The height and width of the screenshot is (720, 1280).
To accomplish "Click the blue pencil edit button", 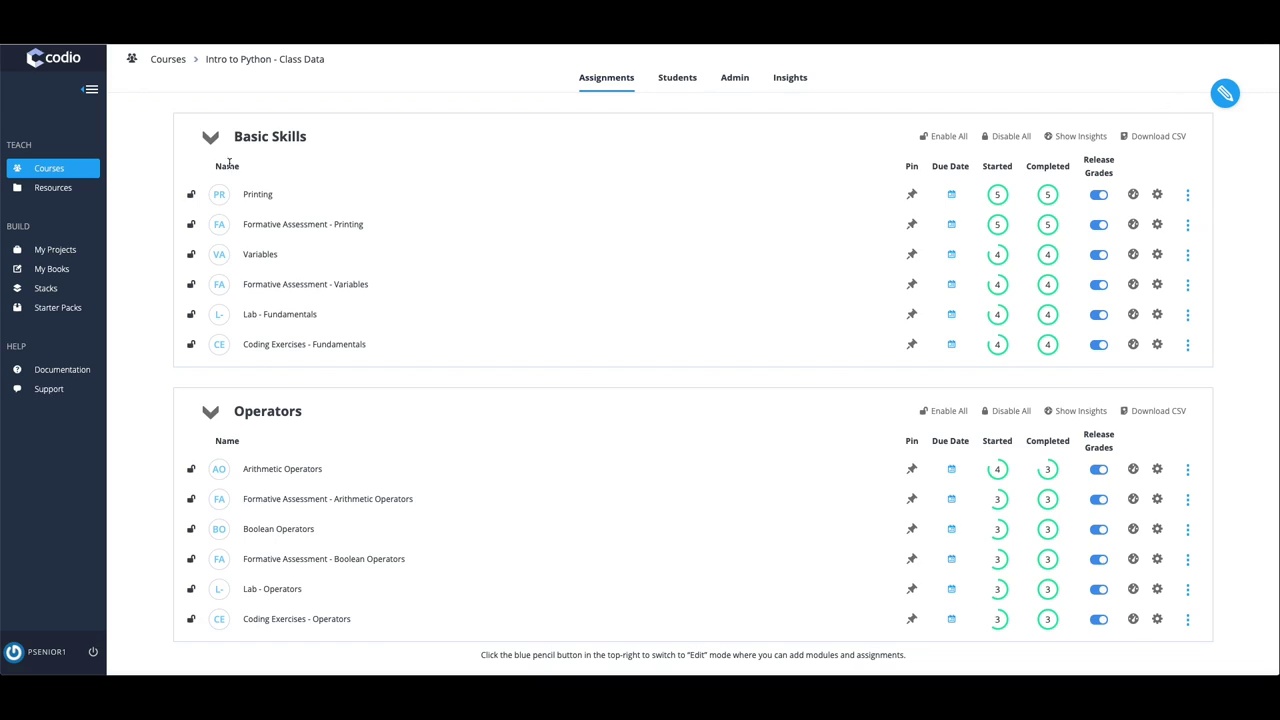I will tap(1224, 93).
